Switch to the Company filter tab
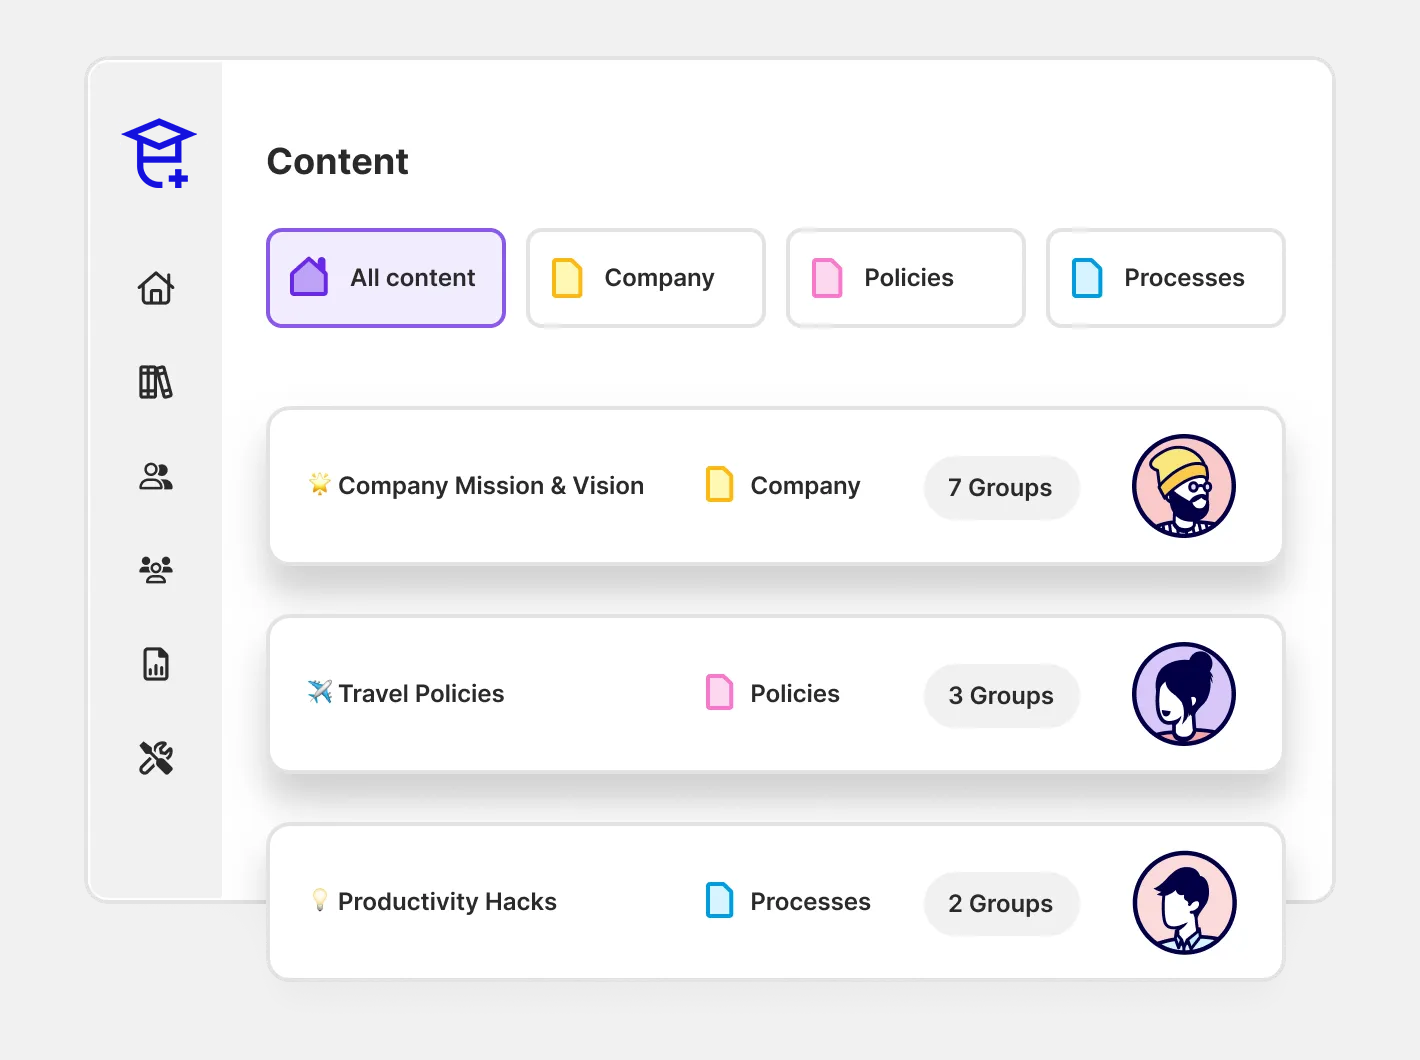Viewport: 1420px width, 1060px height. [646, 278]
